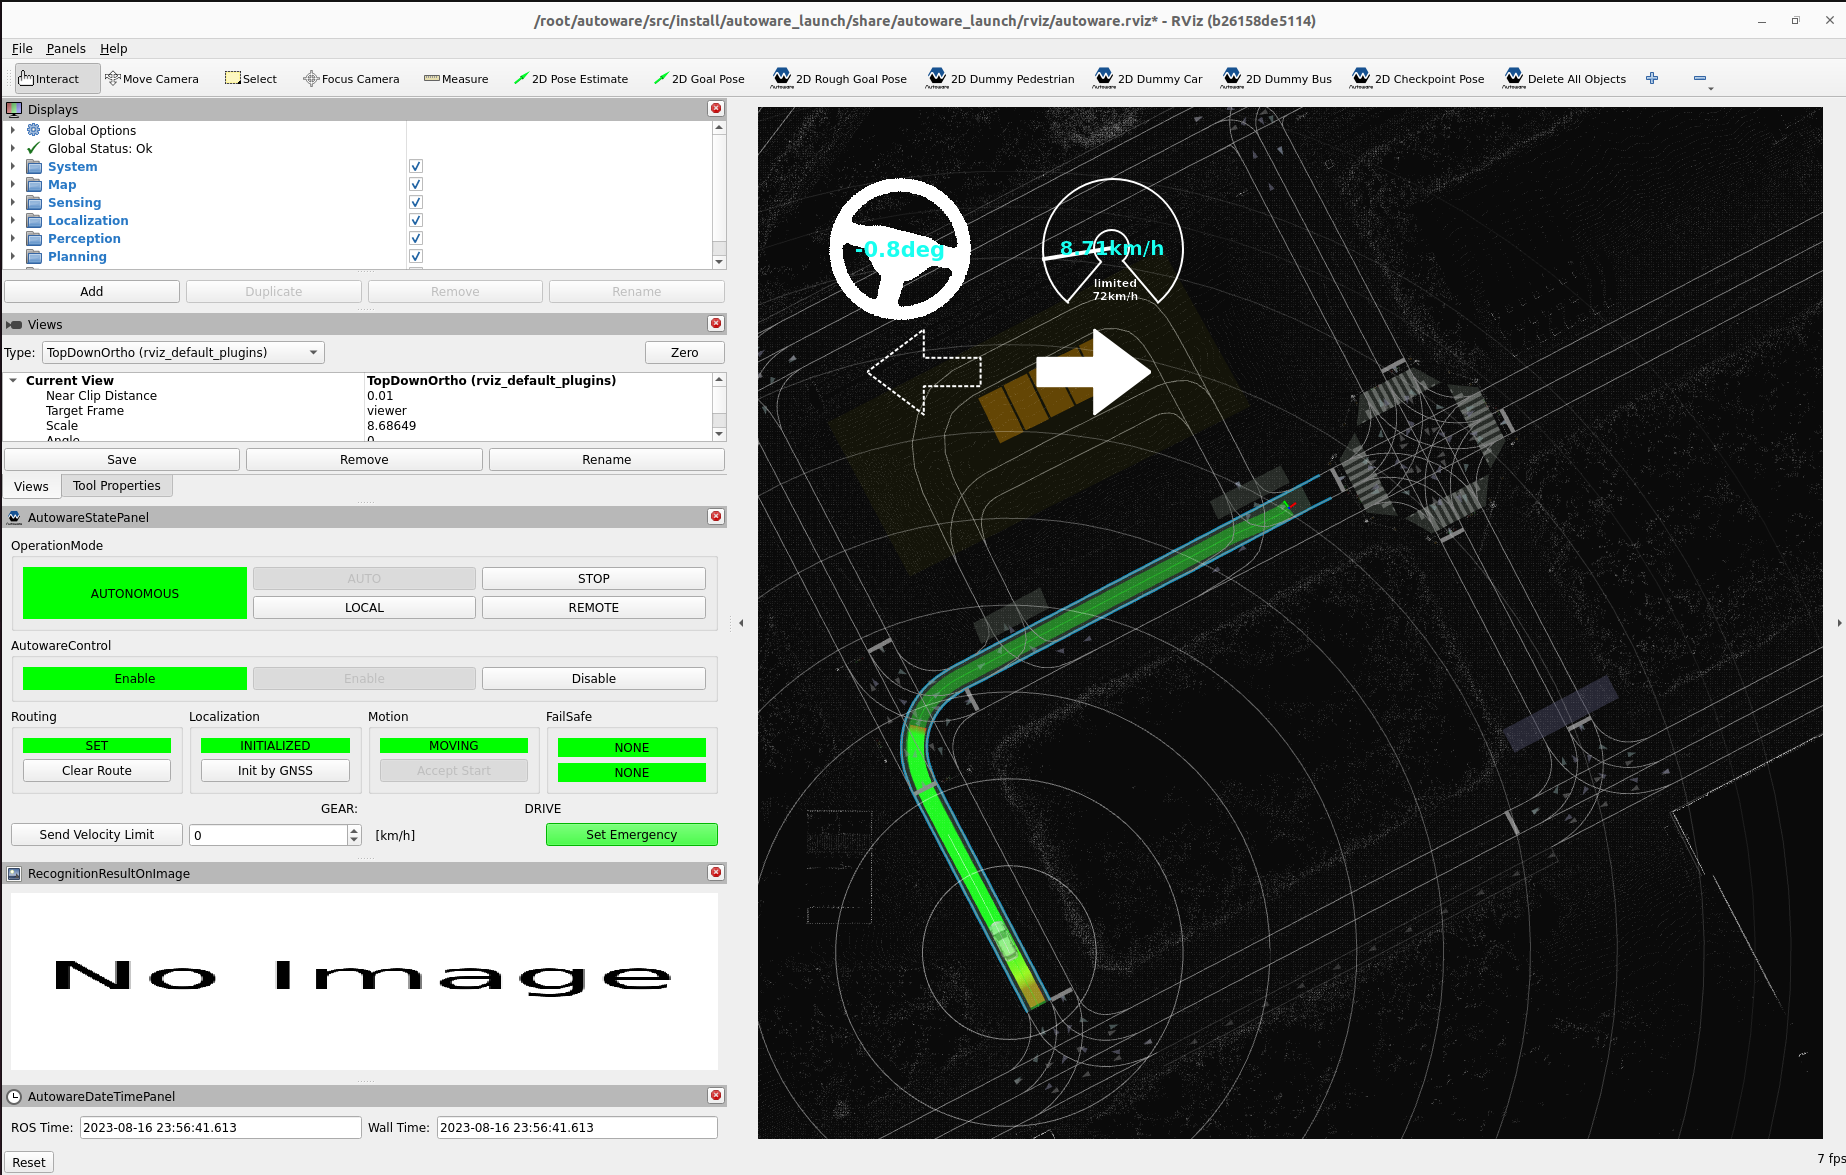Image resolution: width=1846 pixels, height=1175 pixels.
Task: Toggle the Sensing display checkbox
Action: coord(416,202)
